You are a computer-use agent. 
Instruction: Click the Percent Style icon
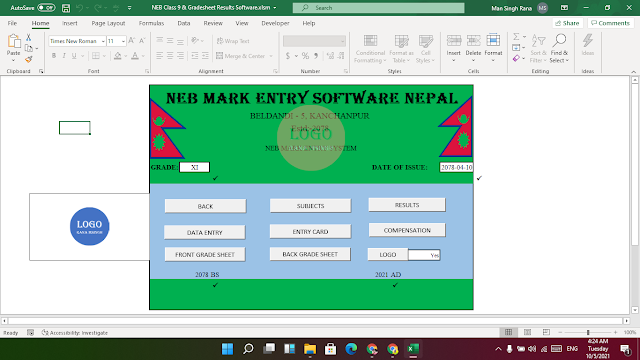click(x=305, y=56)
